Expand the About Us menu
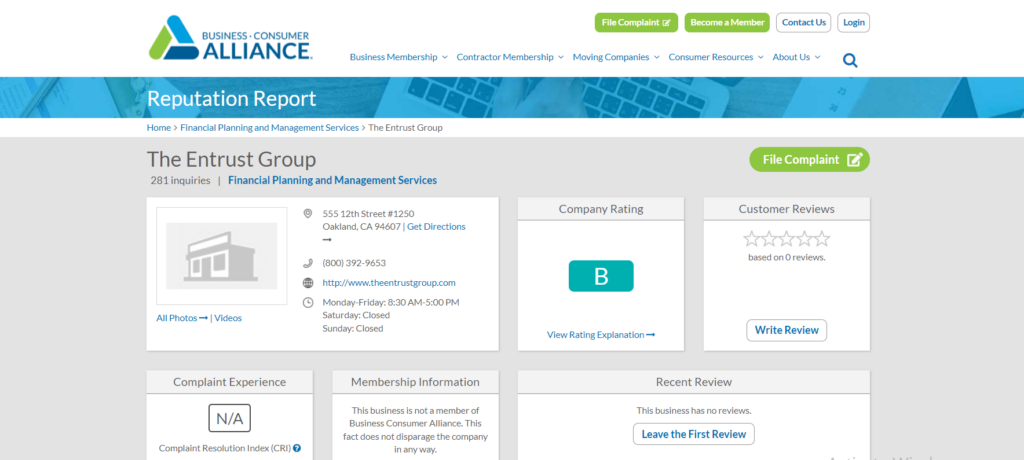The height and width of the screenshot is (460, 1024). [796, 57]
